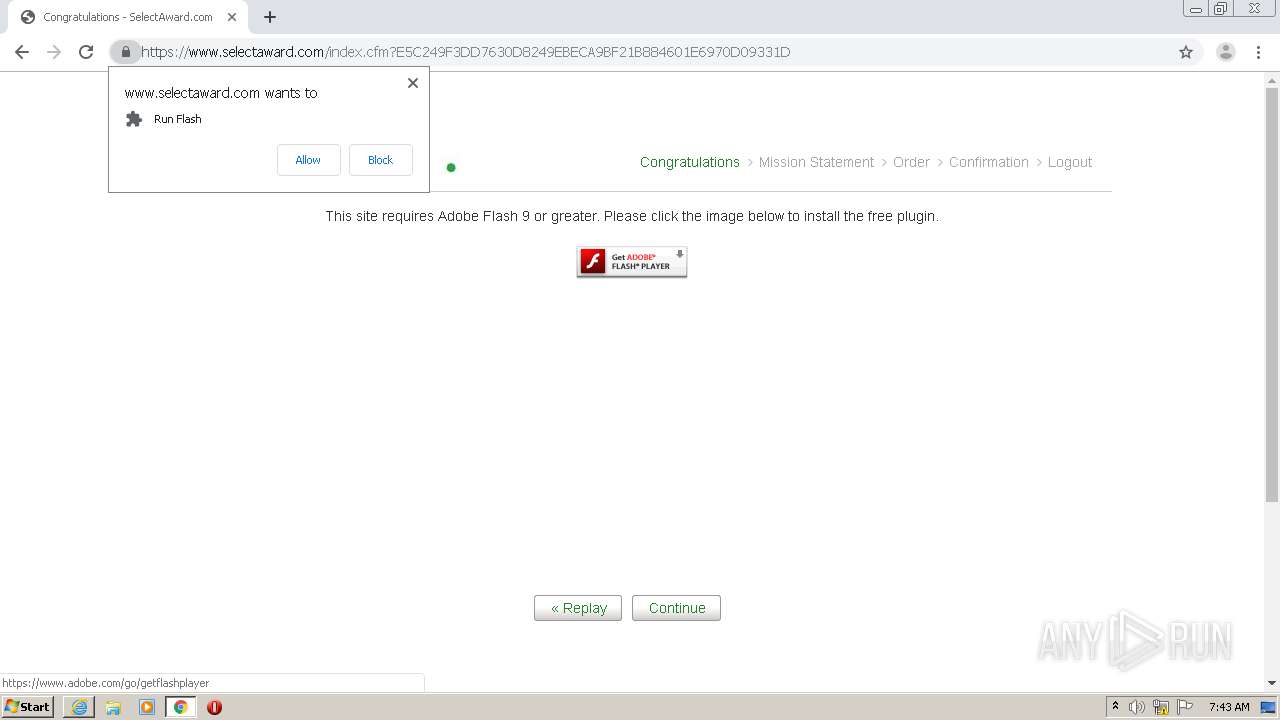The width and height of the screenshot is (1280, 720).
Task: Open the Chrome profile avatar
Action: coord(1226,52)
